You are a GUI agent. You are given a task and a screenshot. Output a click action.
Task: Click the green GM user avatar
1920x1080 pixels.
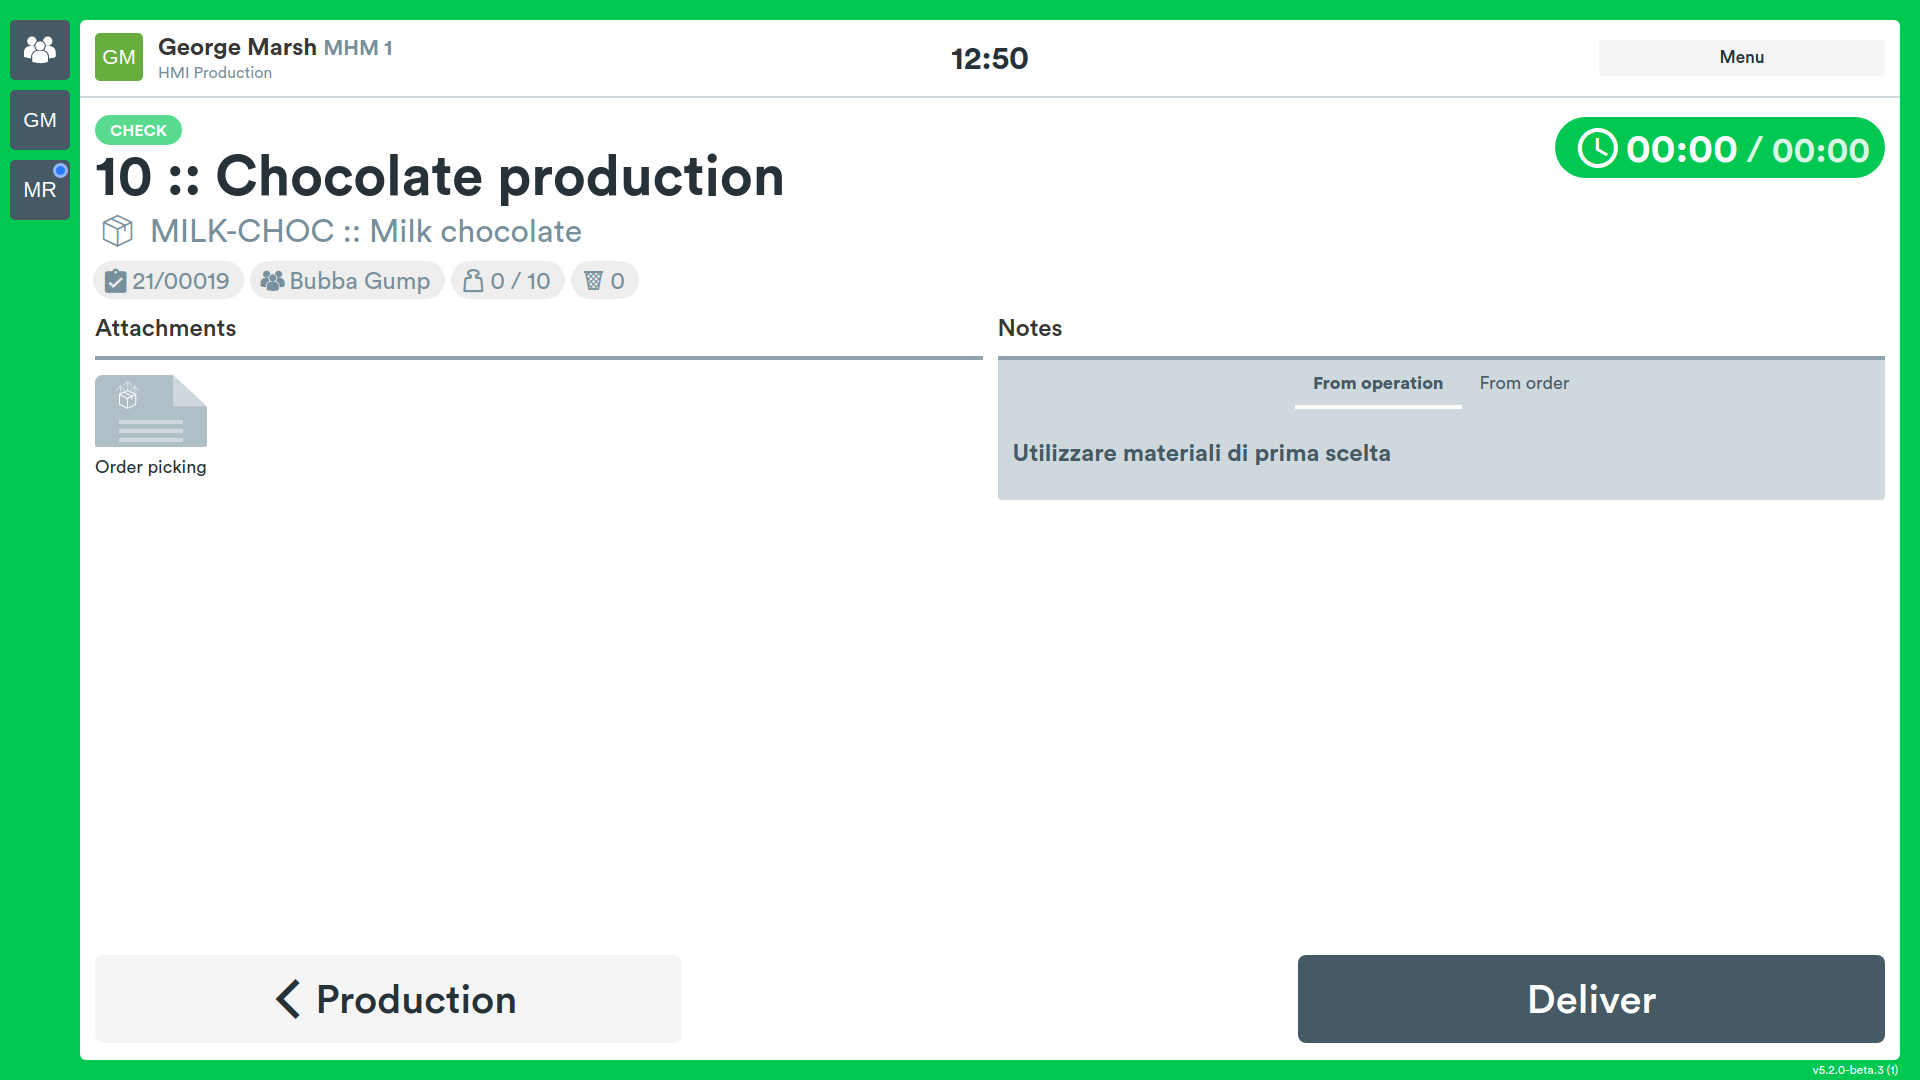(x=119, y=57)
